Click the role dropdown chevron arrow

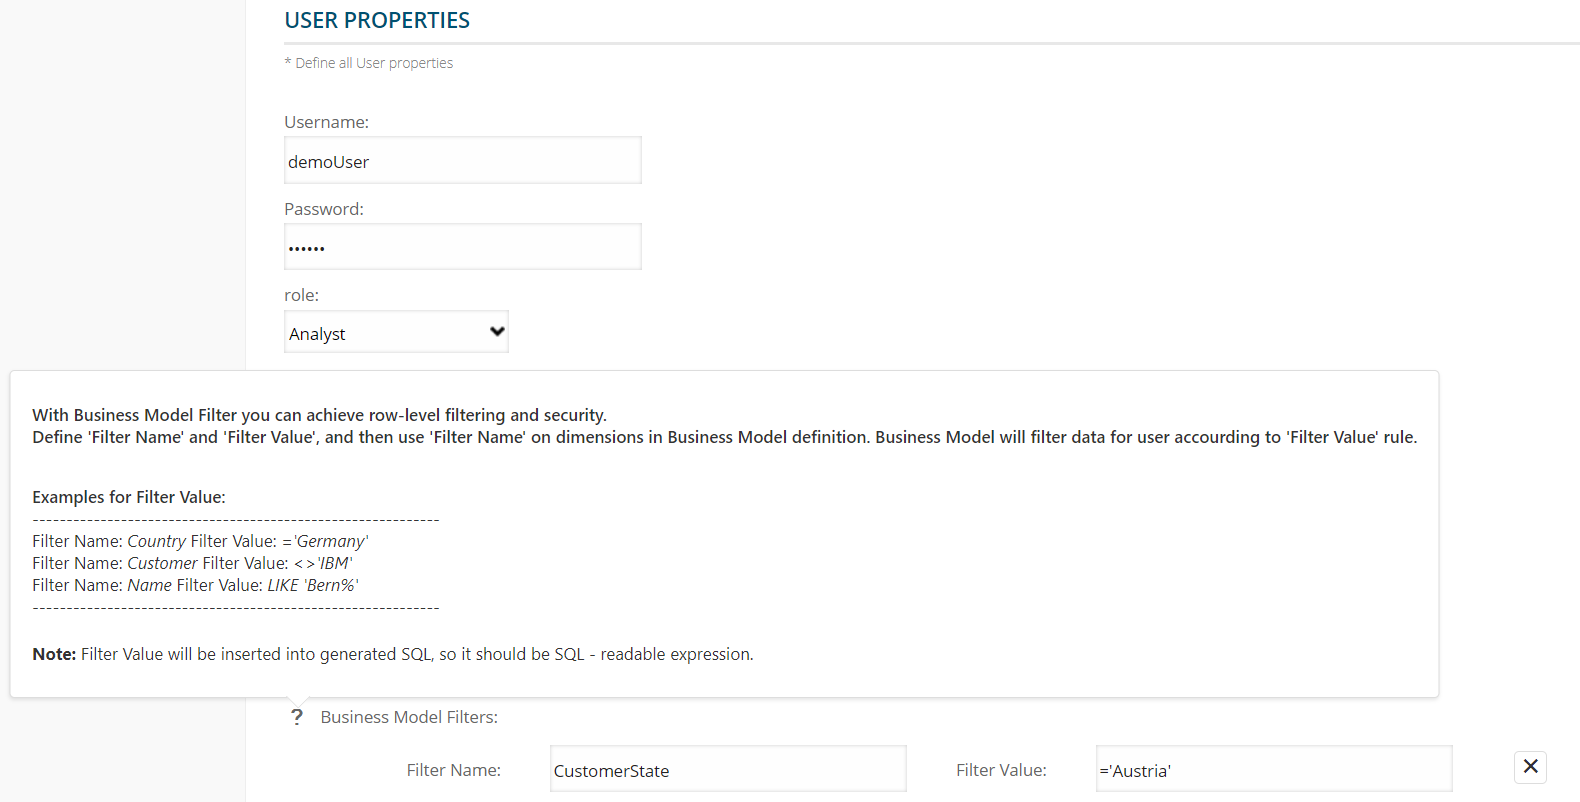pyautogui.click(x=497, y=332)
